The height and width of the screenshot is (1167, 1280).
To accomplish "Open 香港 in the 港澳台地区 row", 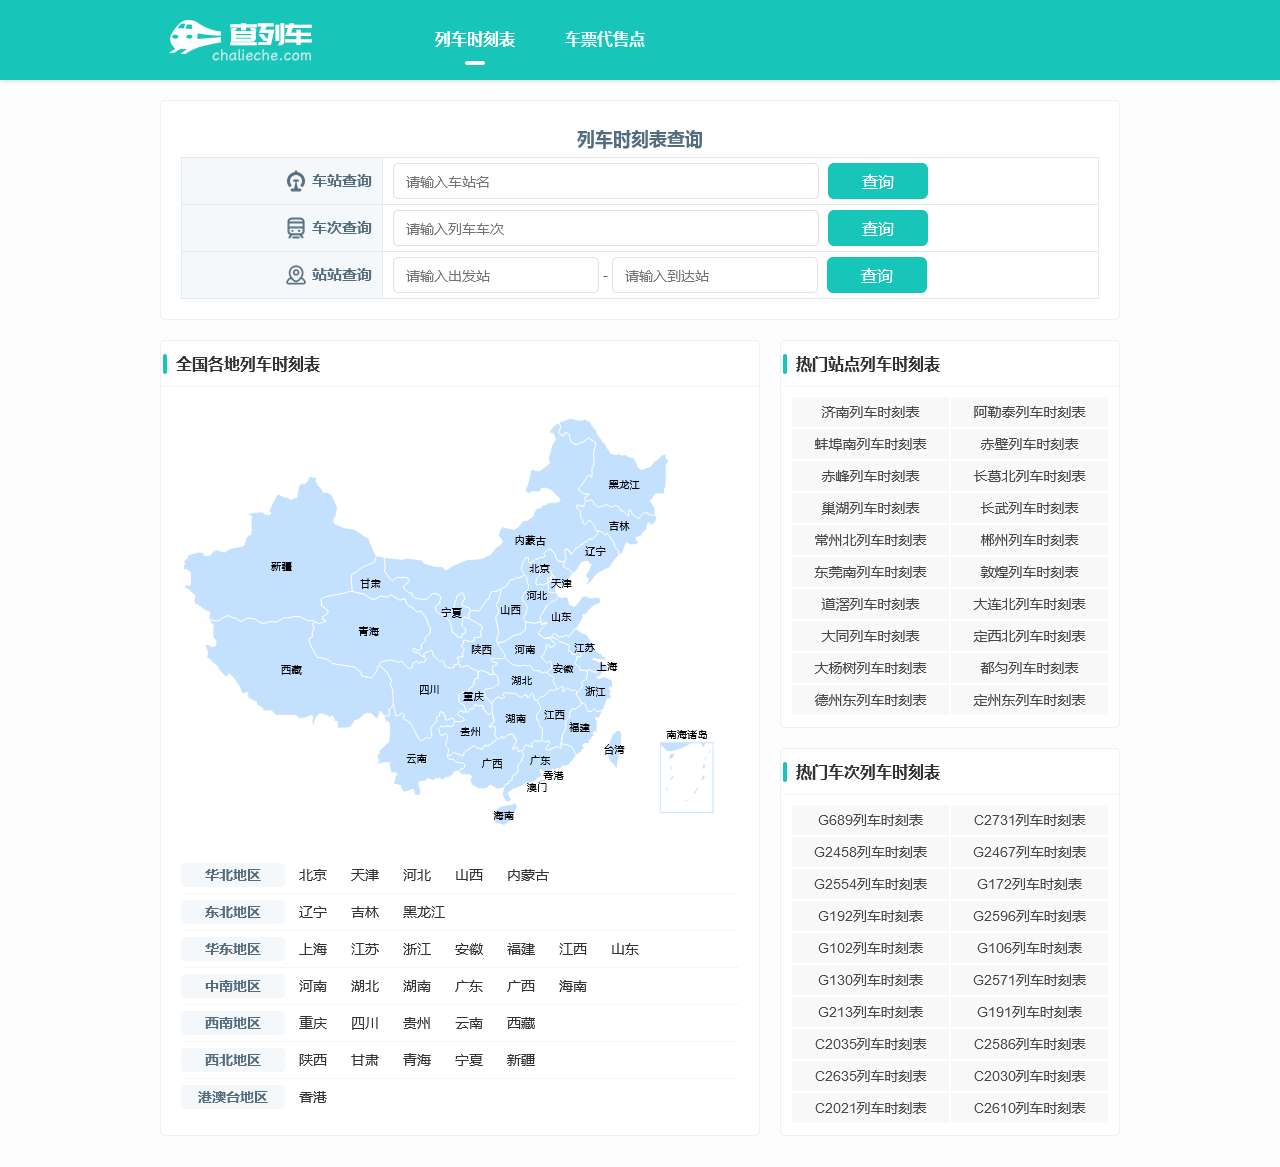I will 313,1097.
